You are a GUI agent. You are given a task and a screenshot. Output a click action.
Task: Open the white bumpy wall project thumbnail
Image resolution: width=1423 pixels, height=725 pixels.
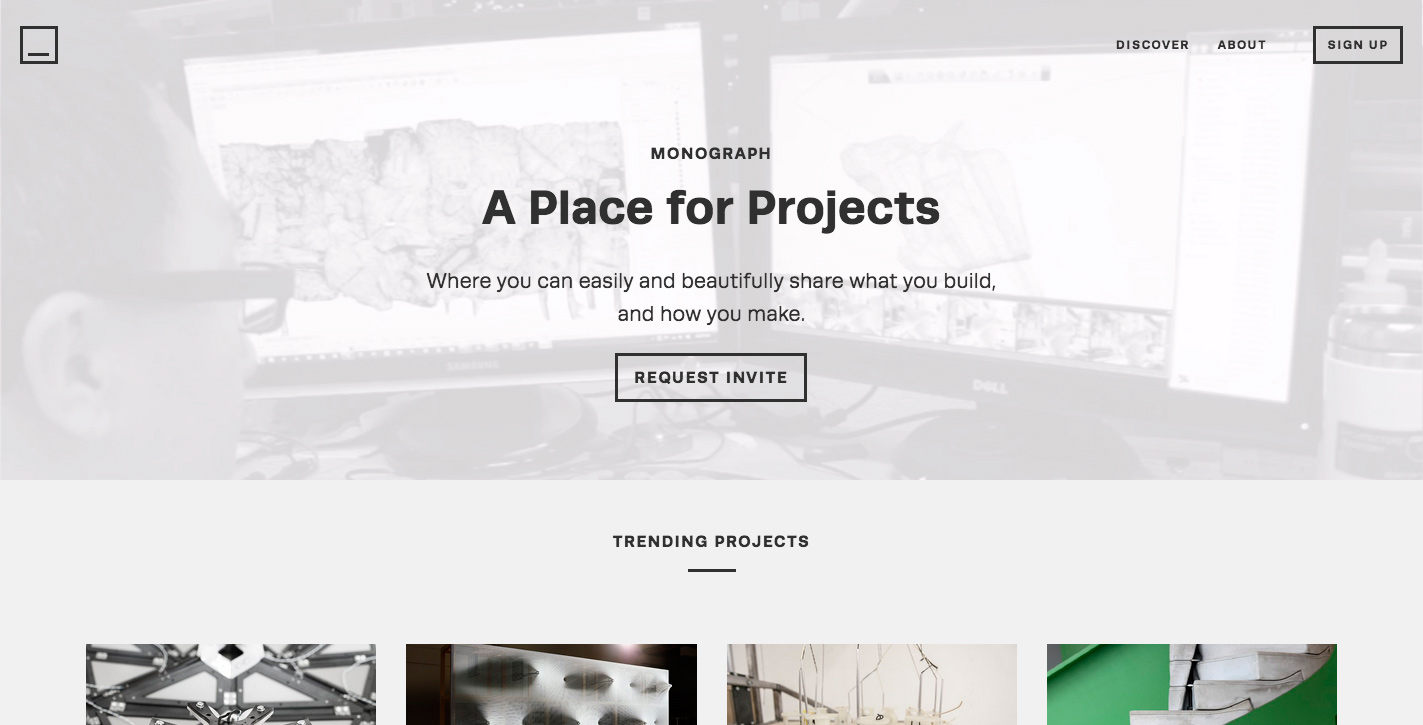pos(551,684)
